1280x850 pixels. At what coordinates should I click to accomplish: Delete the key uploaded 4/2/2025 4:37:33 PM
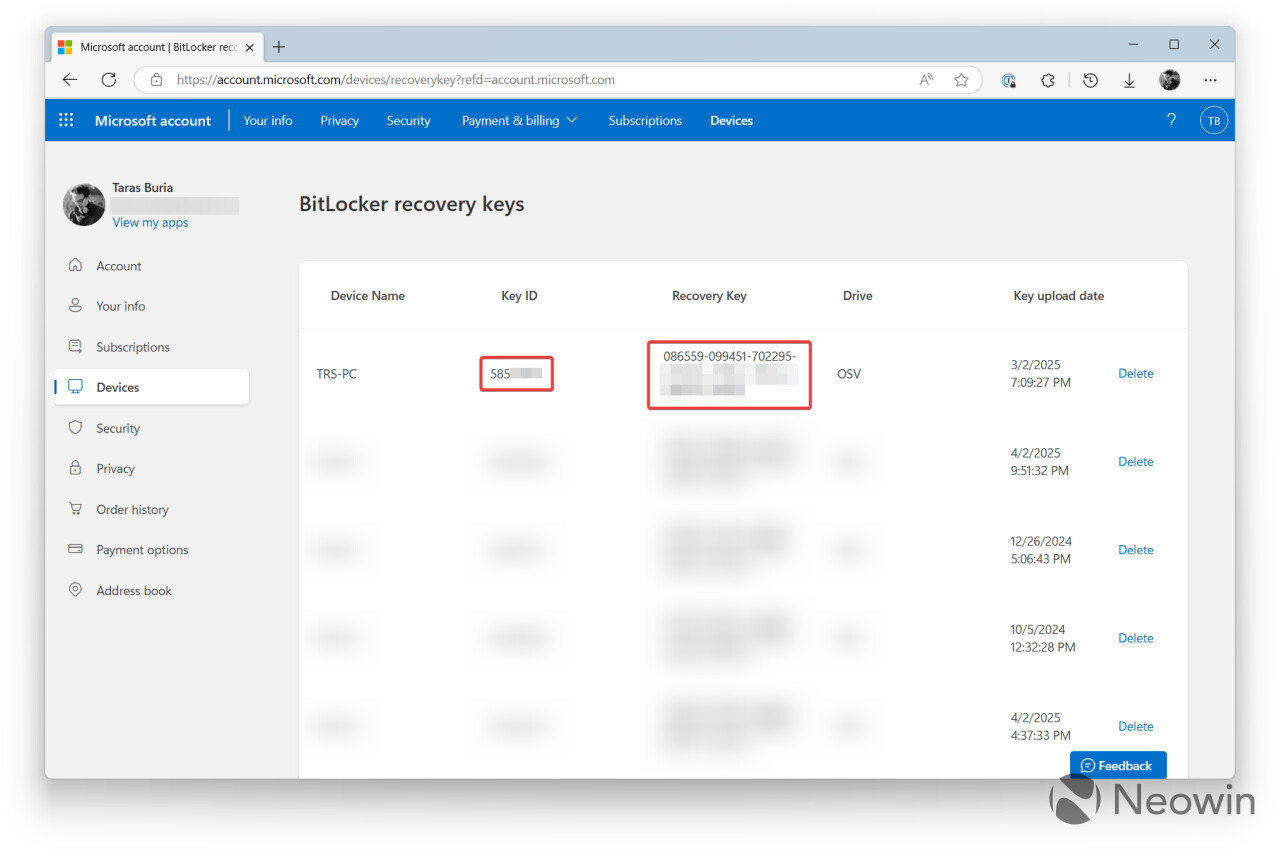click(1135, 726)
